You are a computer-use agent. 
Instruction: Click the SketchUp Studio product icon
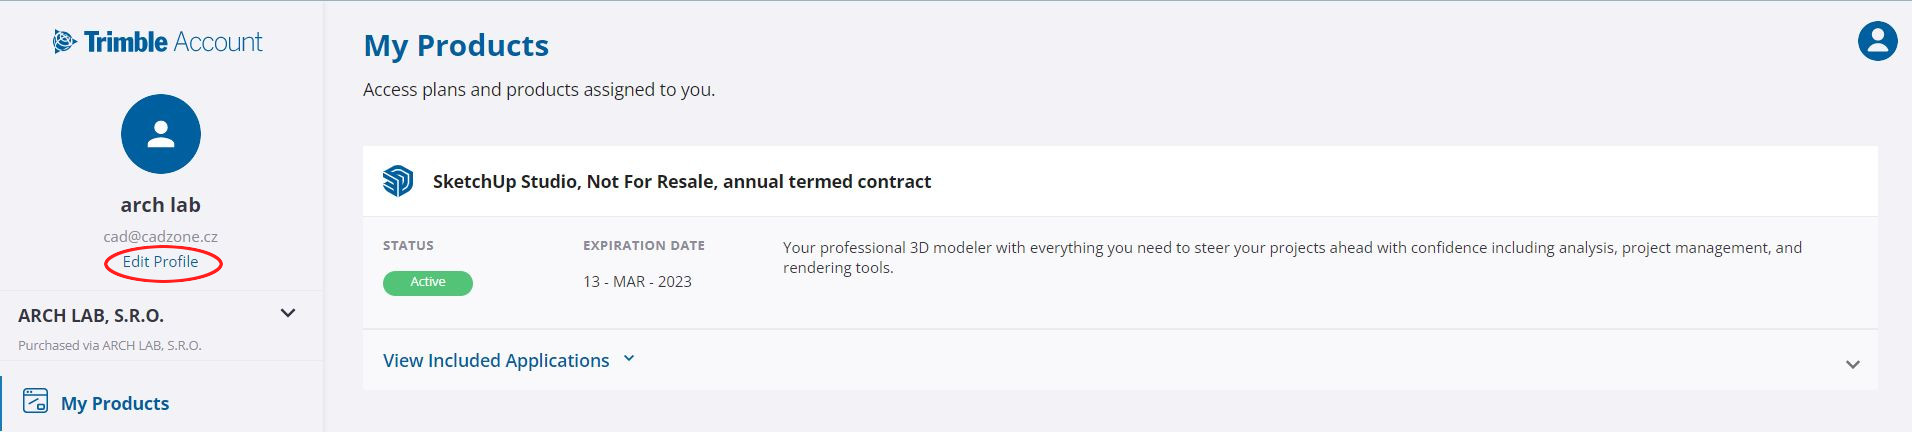click(x=398, y=181)
